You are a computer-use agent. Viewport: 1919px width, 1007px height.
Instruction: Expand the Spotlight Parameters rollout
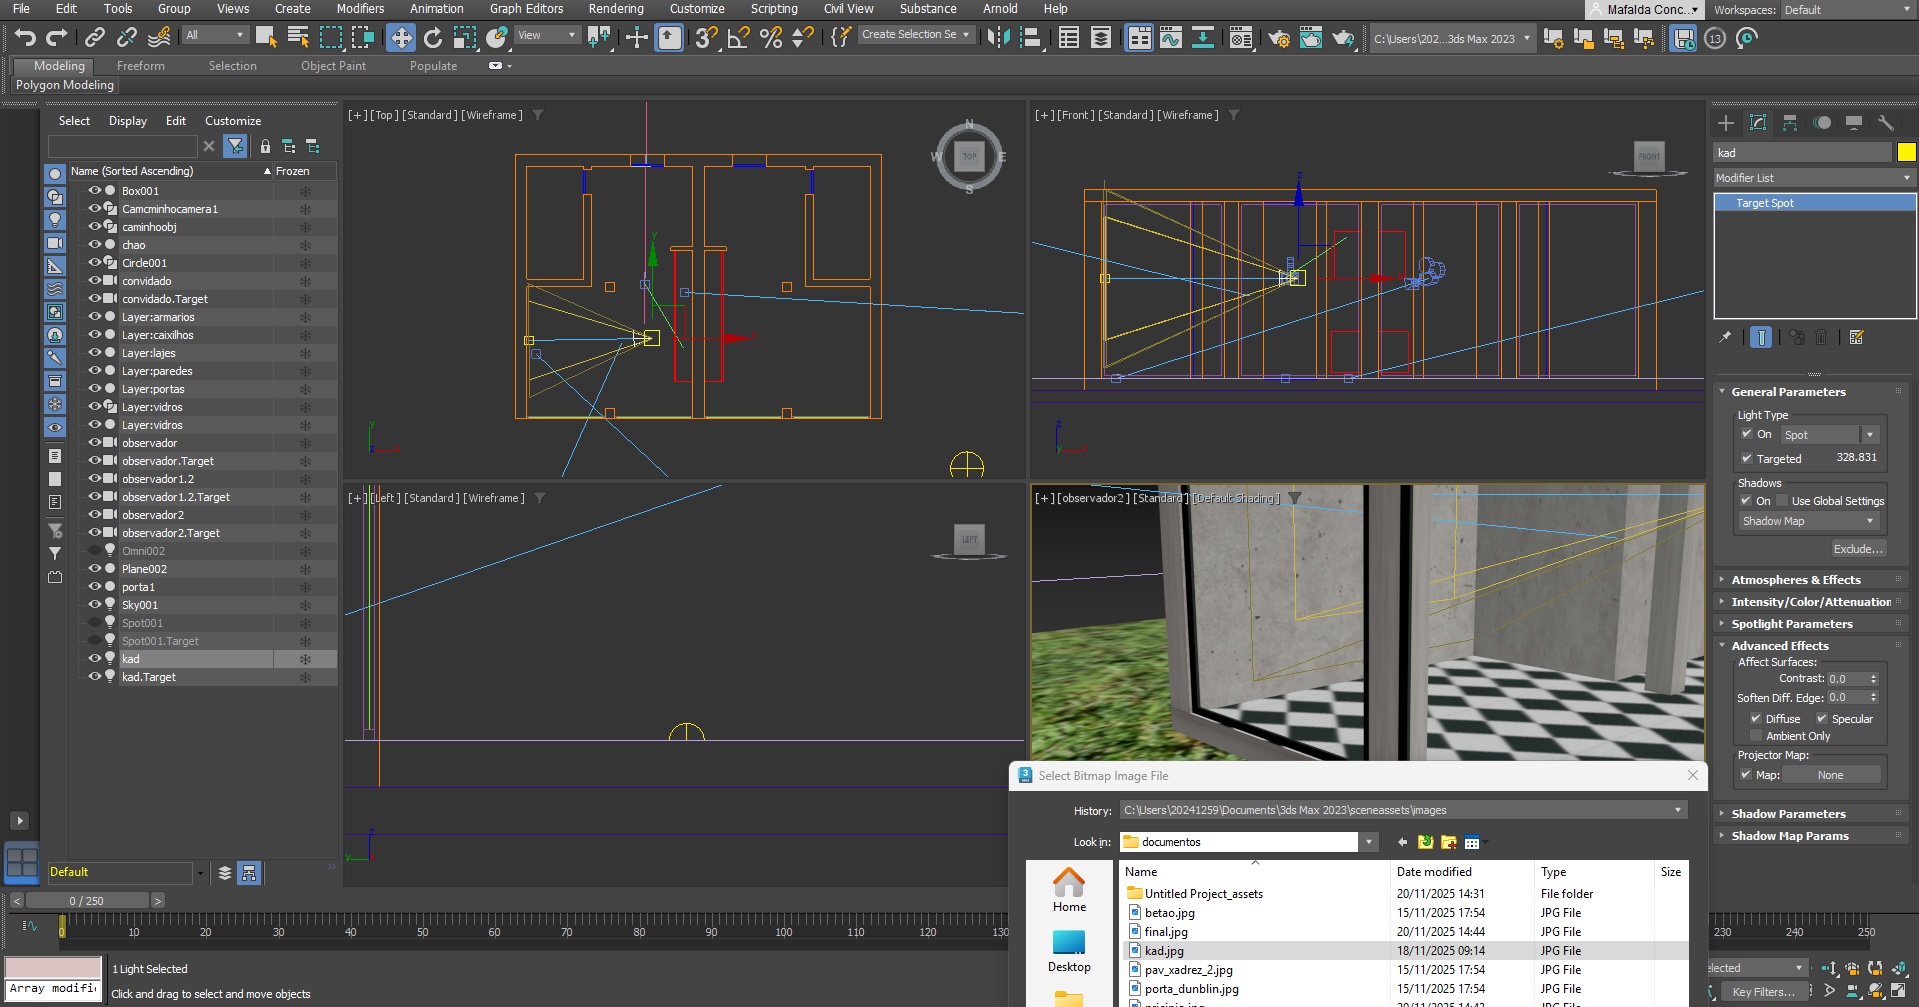coord(1792,624)
